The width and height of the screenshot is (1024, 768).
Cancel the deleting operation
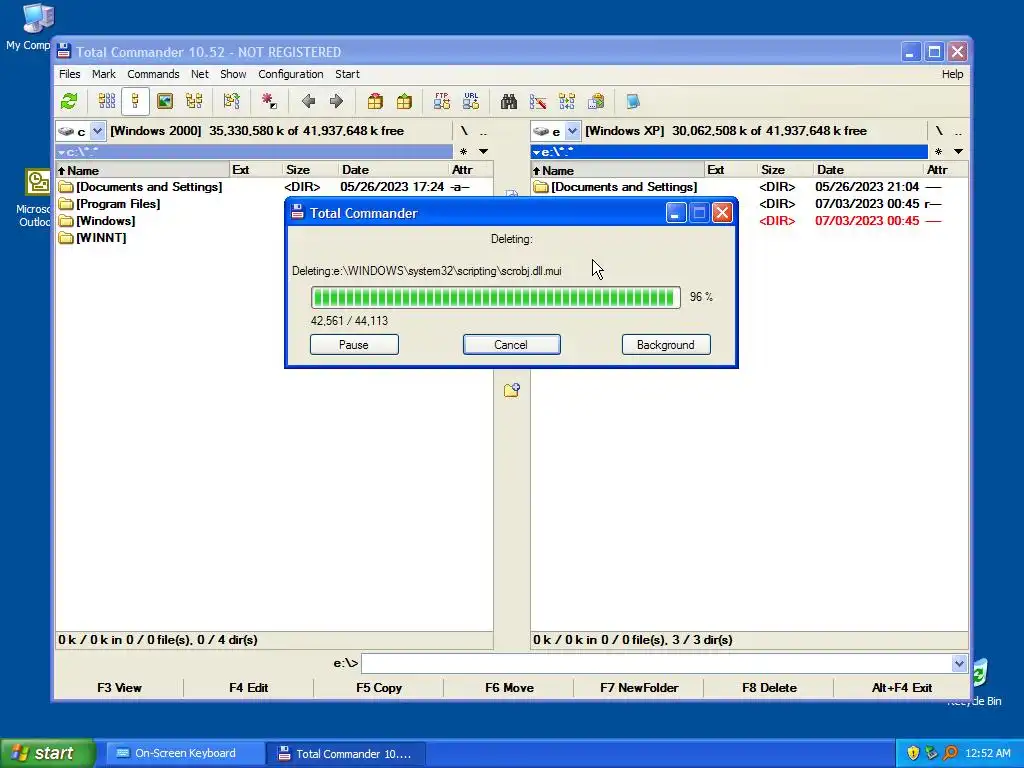point(511,345)
